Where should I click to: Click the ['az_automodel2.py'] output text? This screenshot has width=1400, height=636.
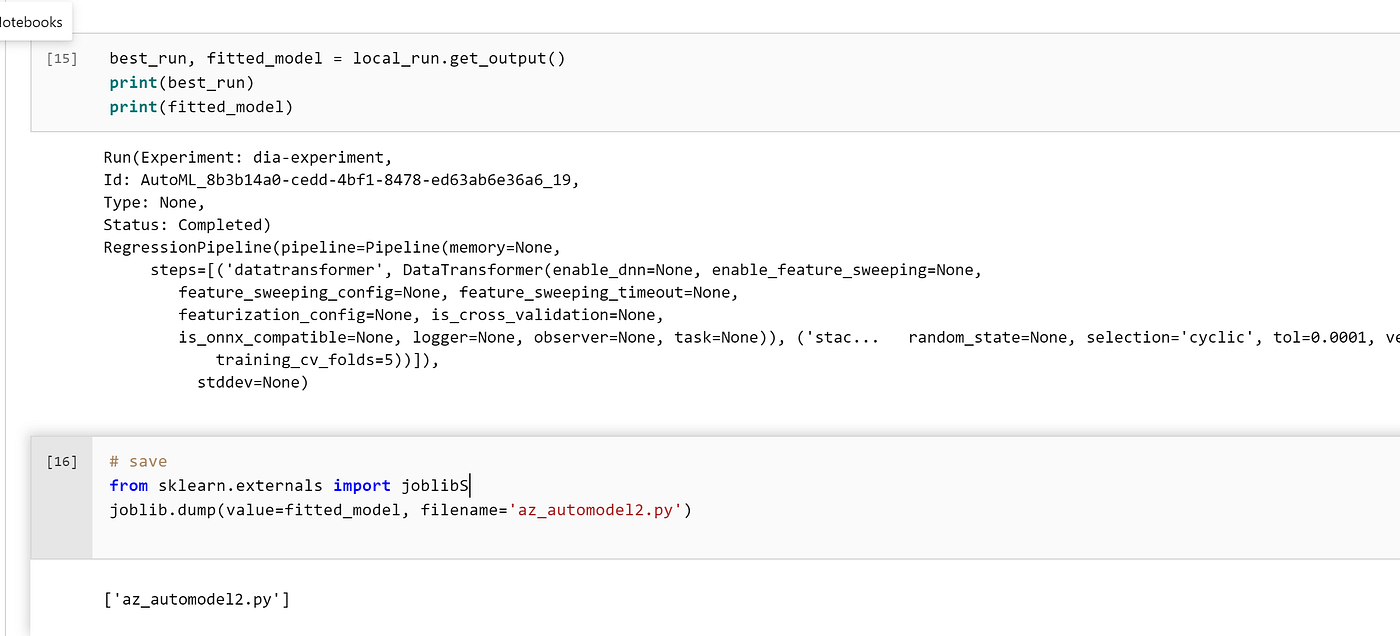196,598
